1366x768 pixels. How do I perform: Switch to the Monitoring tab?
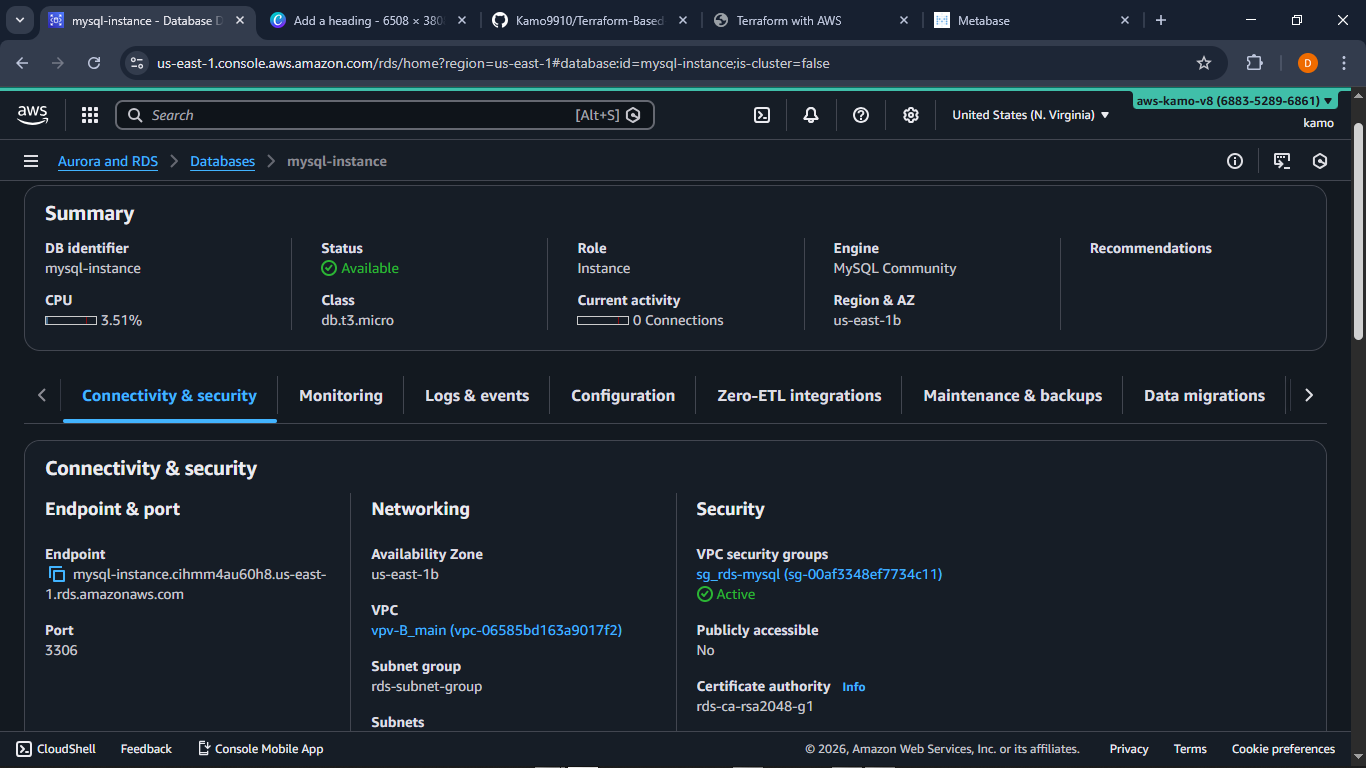340,396
